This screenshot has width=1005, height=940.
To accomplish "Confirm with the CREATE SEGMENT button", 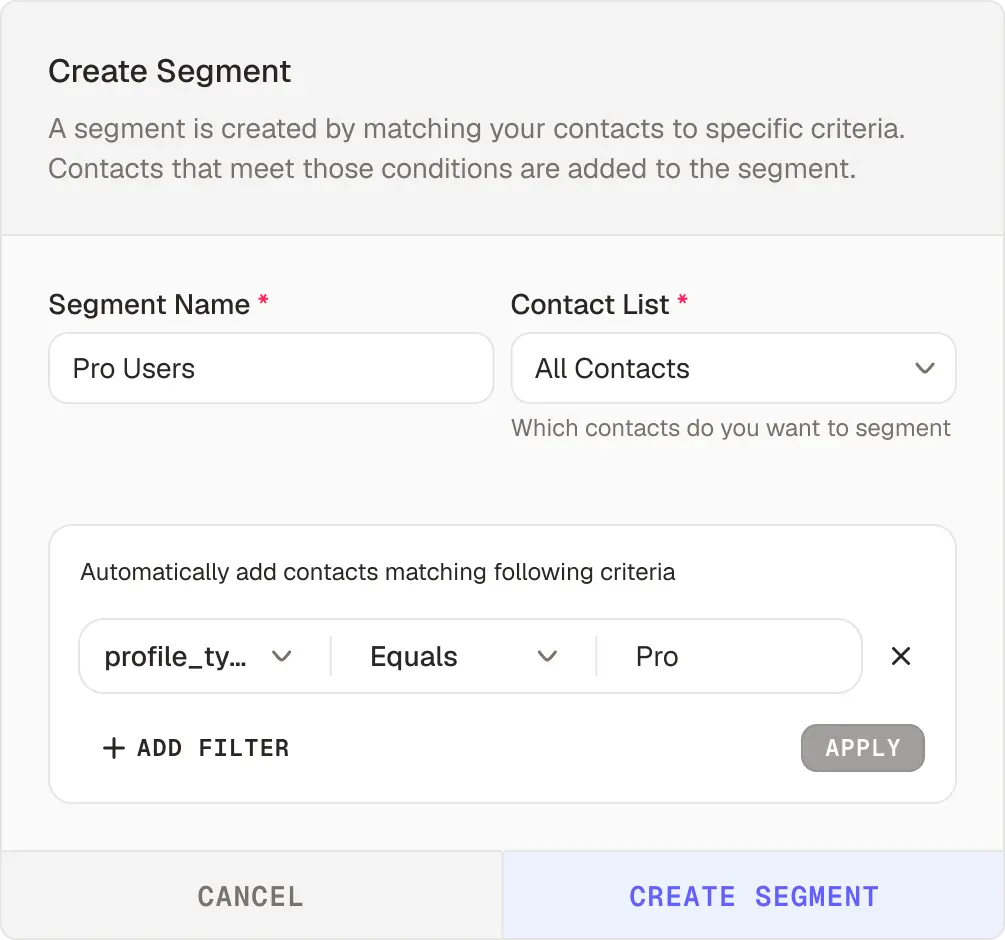I will click(753, 896).
